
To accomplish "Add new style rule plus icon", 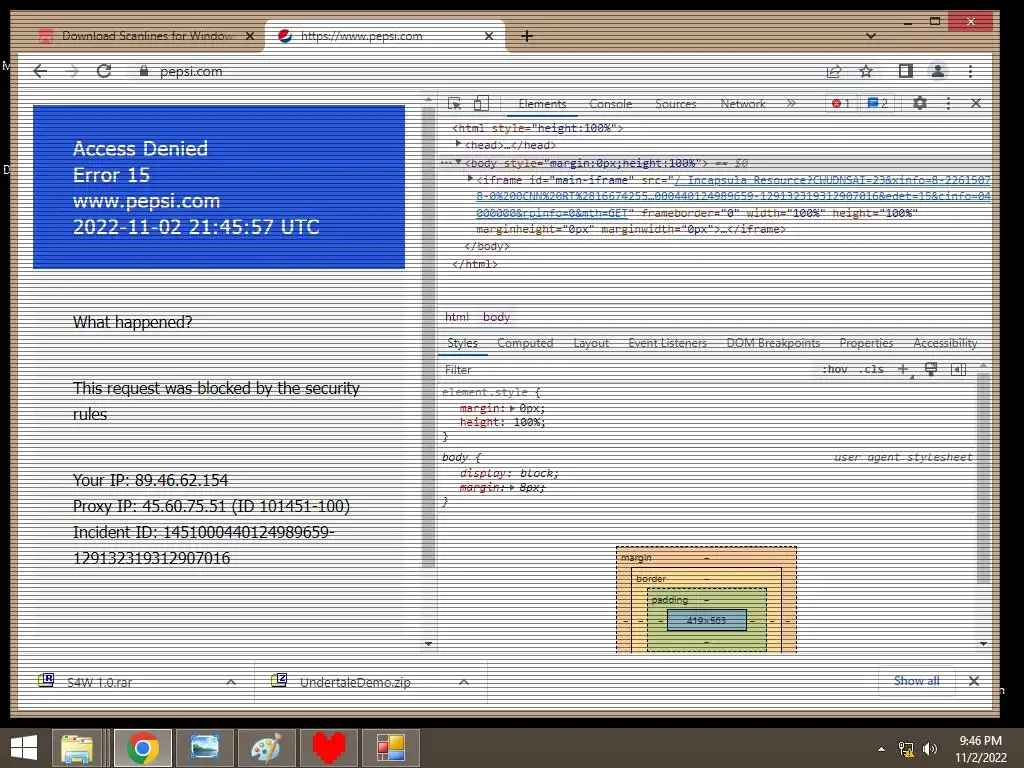I will coord(903,370).
